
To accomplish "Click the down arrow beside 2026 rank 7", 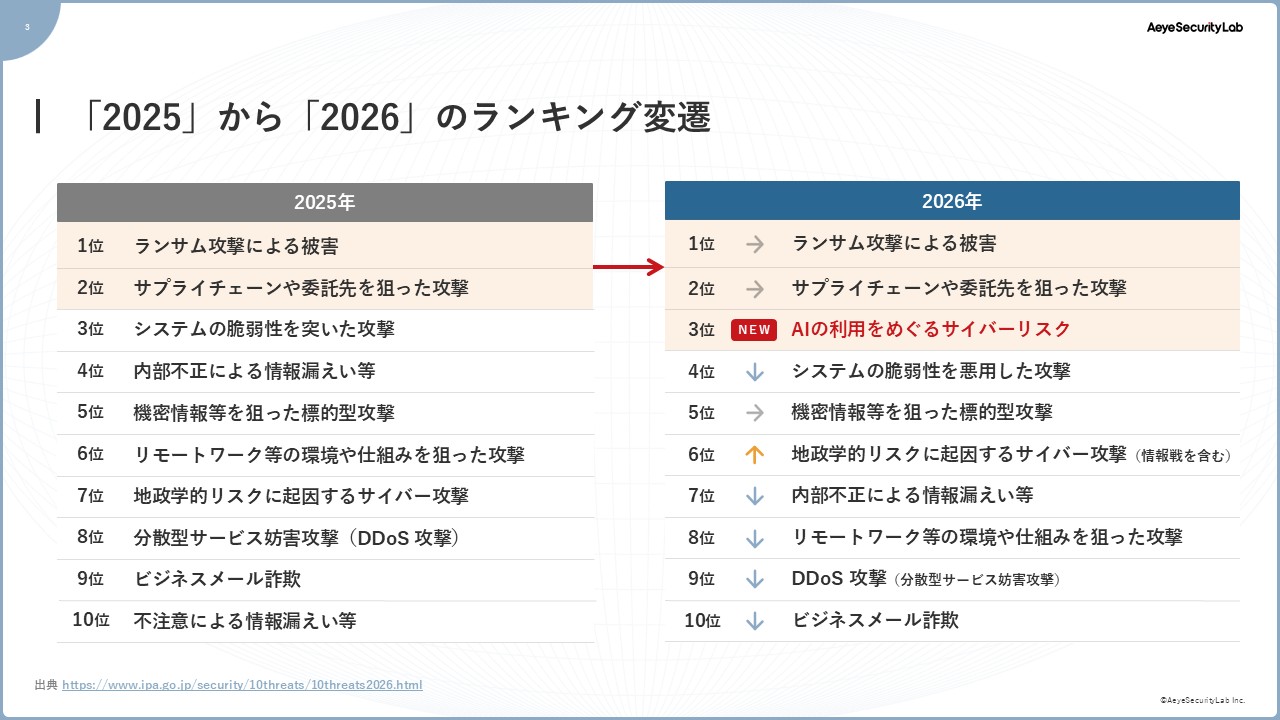I will (x=755, y=496).
